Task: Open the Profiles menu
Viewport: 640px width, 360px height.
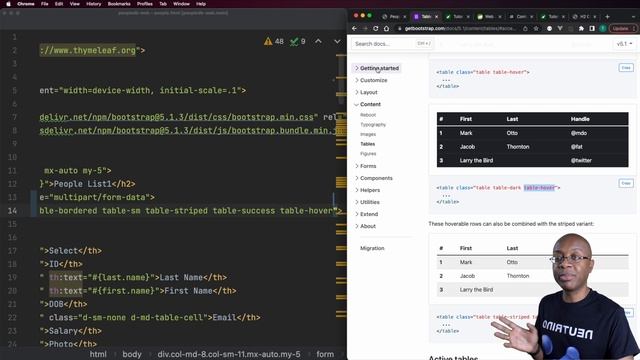Action: (144, 4)
